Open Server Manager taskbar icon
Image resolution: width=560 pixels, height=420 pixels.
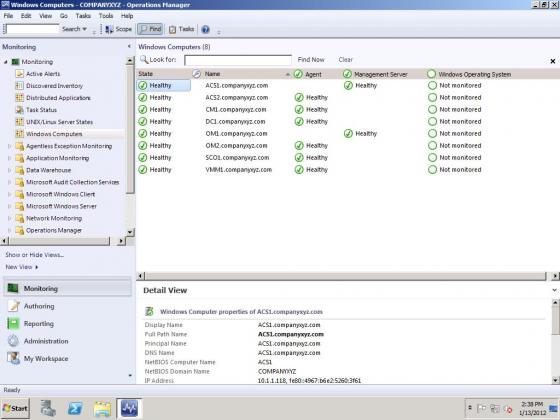[48, 408]
